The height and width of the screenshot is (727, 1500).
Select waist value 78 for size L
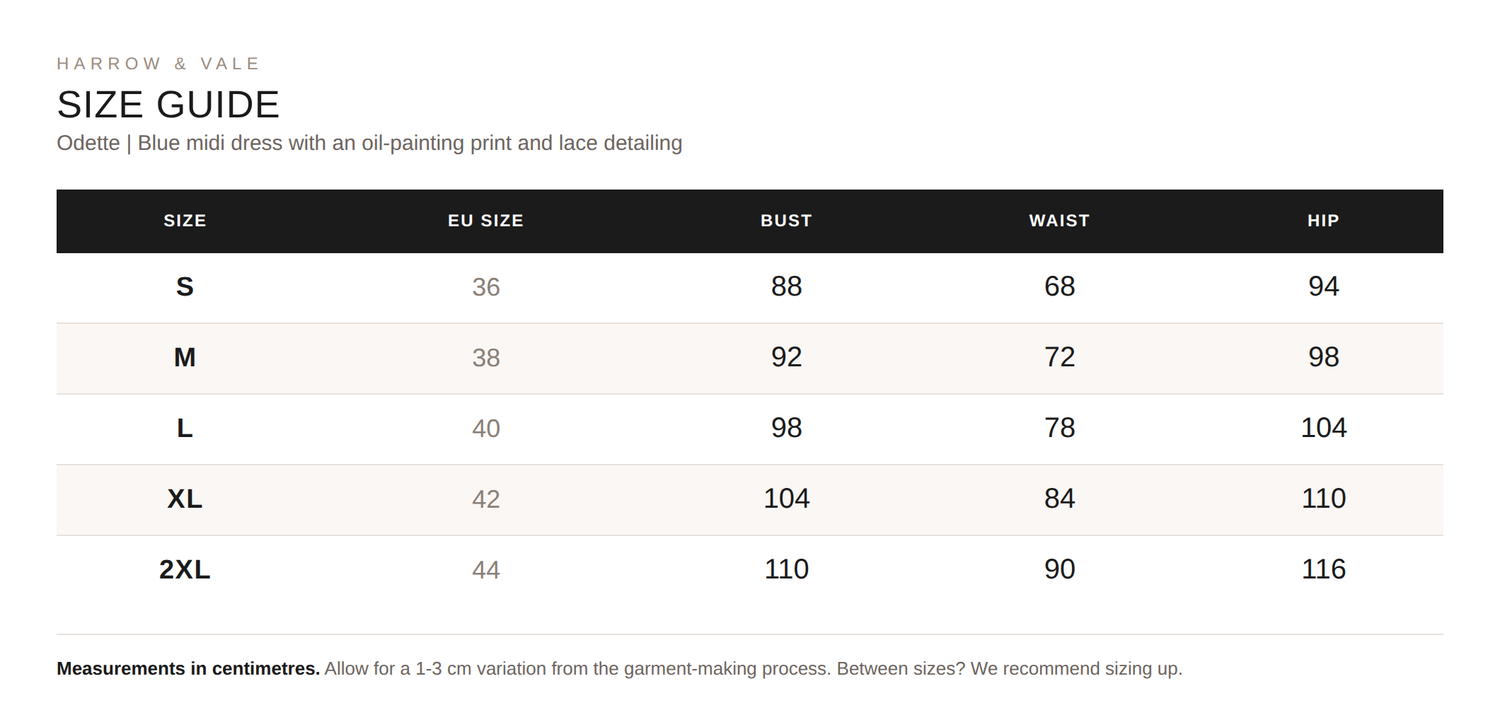point(1060,428)
